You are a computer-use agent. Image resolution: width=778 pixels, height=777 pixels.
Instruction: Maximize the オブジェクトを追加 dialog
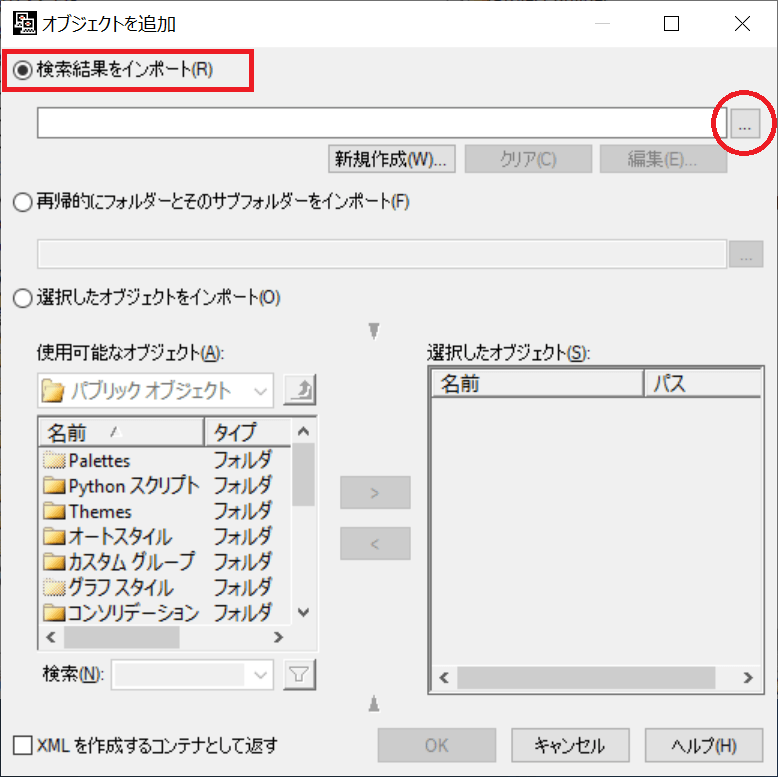coord(671,23)
